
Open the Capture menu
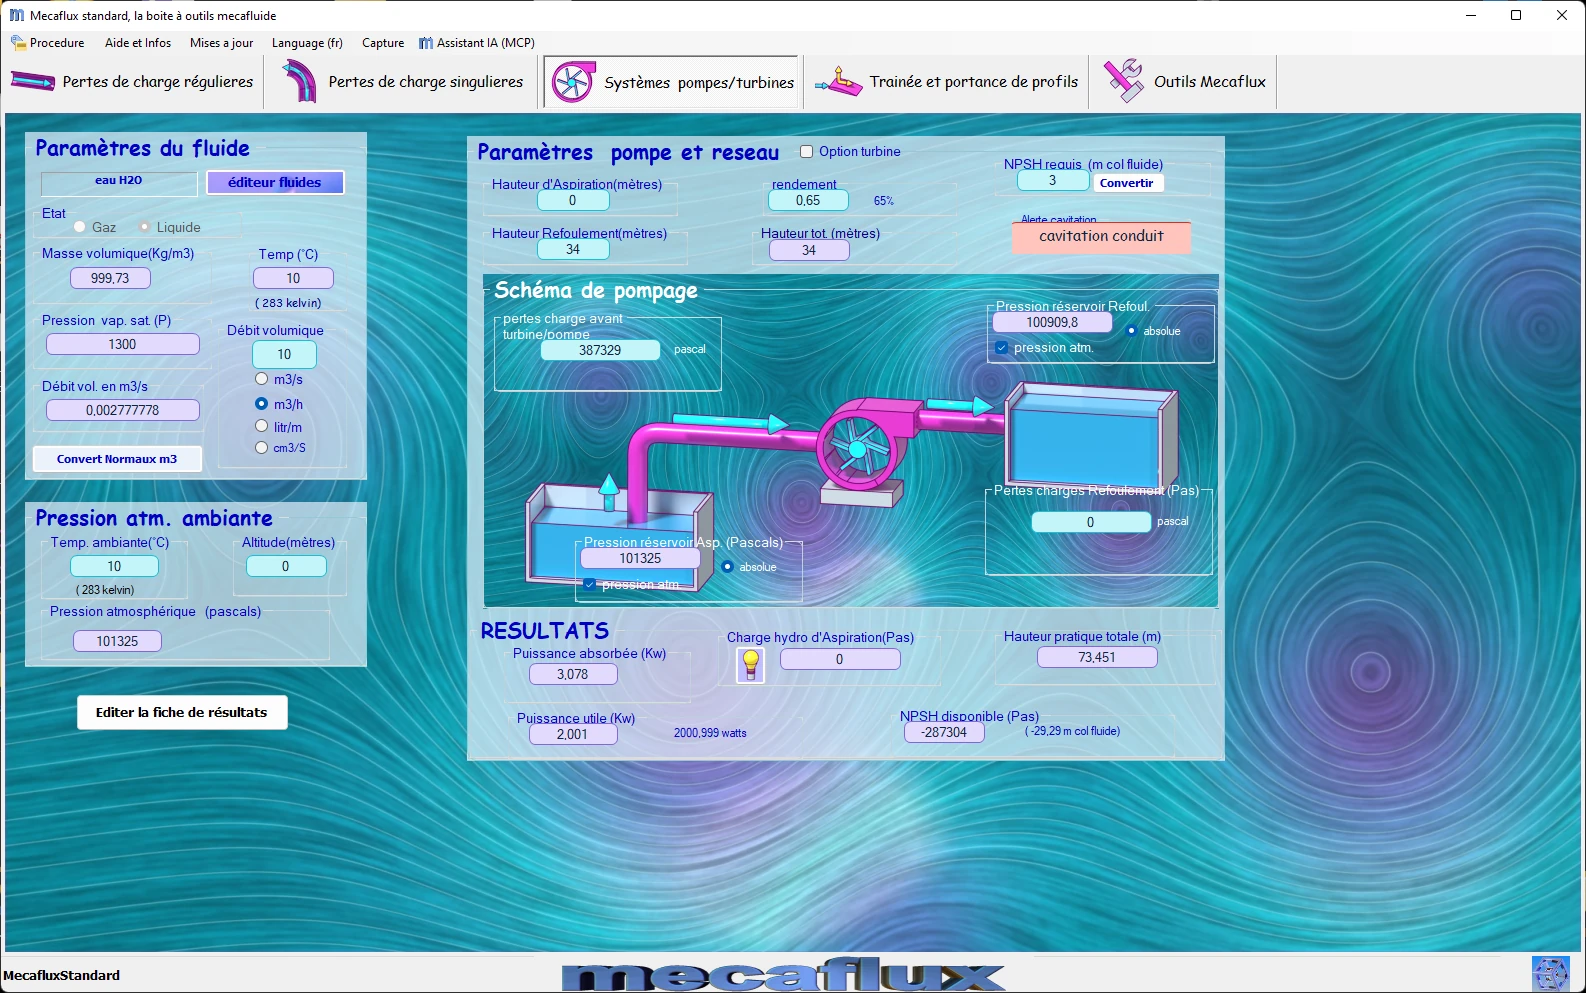click(383, 43)
